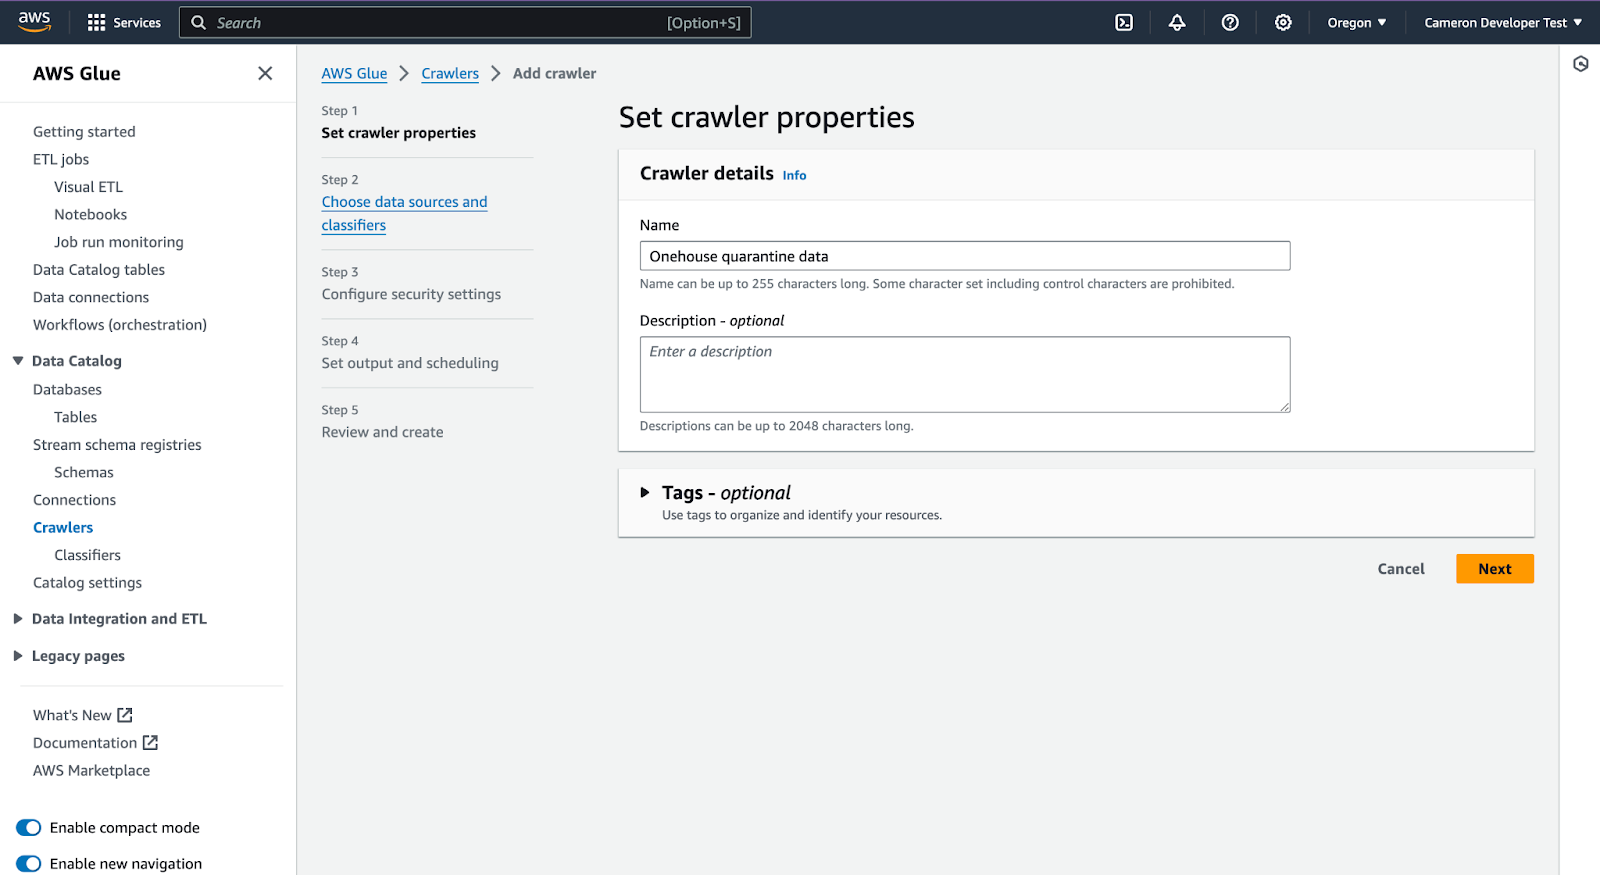Open the Services grid menu
1600x875 pixels.
pyautogui.click(x=96, y=23)
